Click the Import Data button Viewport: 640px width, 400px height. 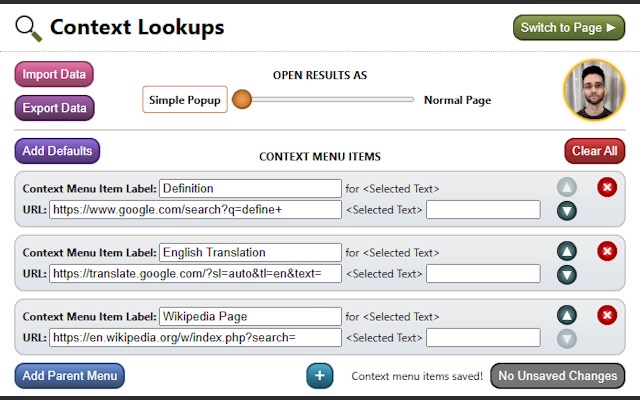click(x=54, y=74)
